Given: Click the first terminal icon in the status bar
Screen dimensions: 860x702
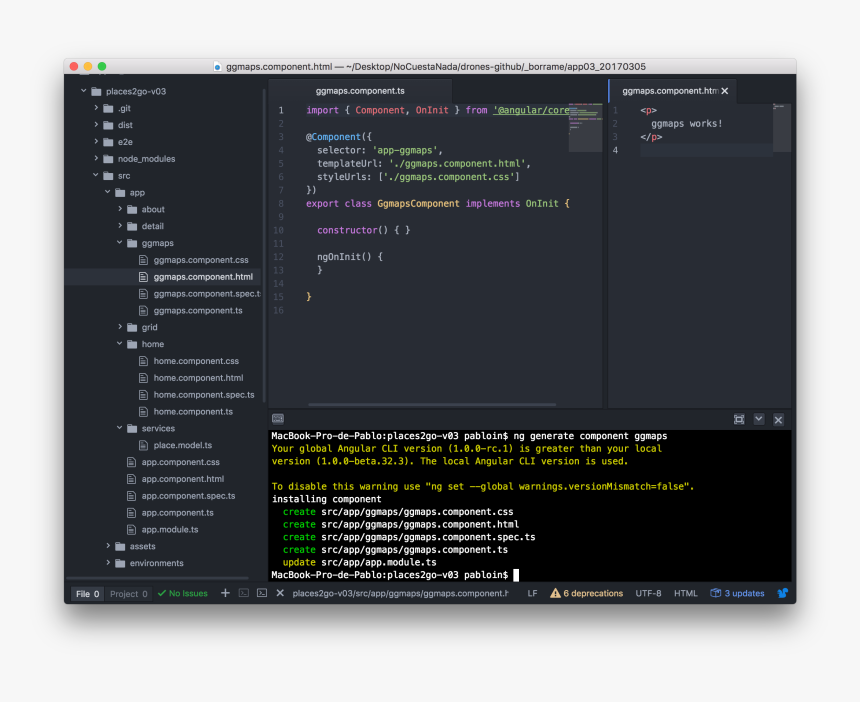Looking at the screenshot, I should [244, 593].
